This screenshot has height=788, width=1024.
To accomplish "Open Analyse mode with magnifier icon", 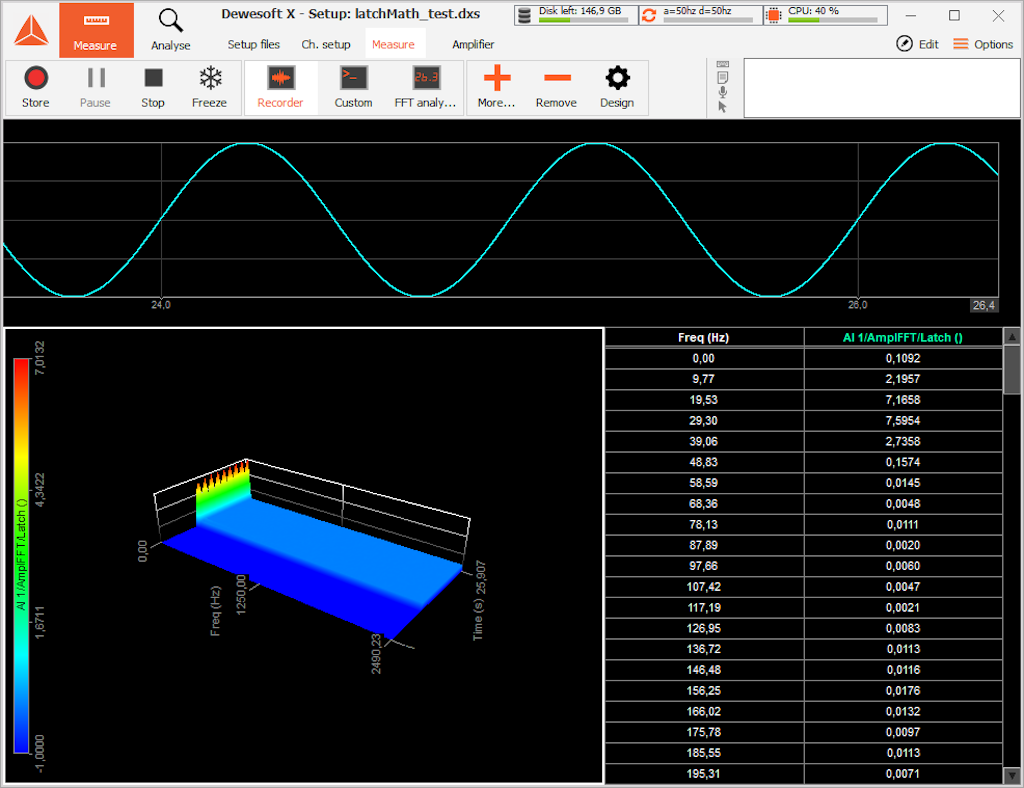I will [x=170, y=30].
